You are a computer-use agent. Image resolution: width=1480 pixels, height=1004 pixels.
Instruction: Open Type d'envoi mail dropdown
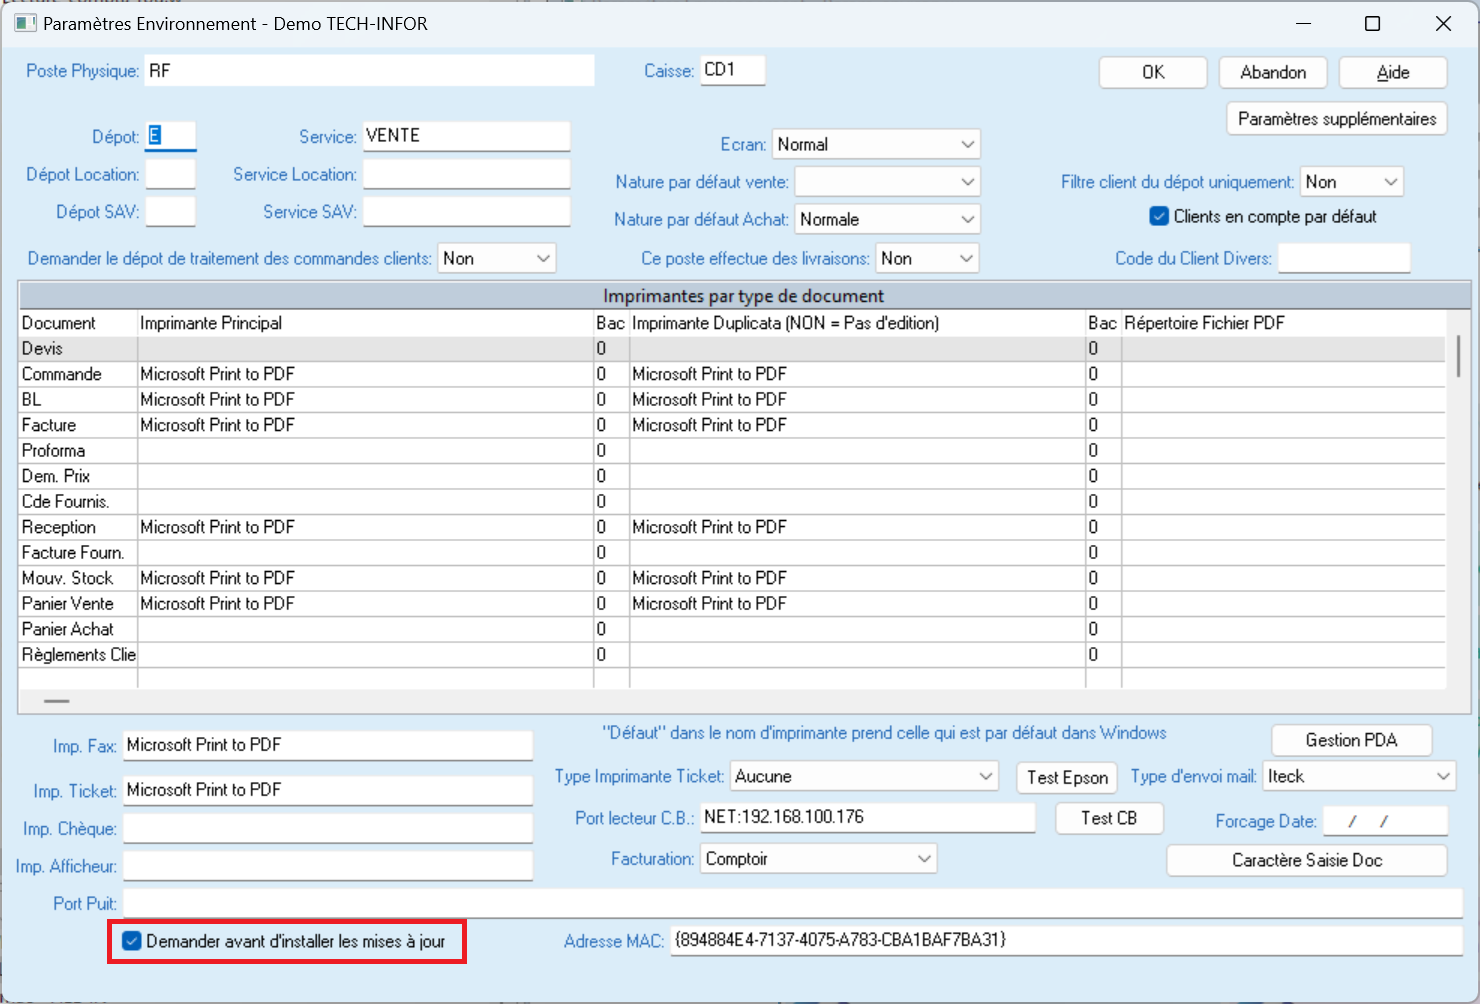click(1442, 777)
